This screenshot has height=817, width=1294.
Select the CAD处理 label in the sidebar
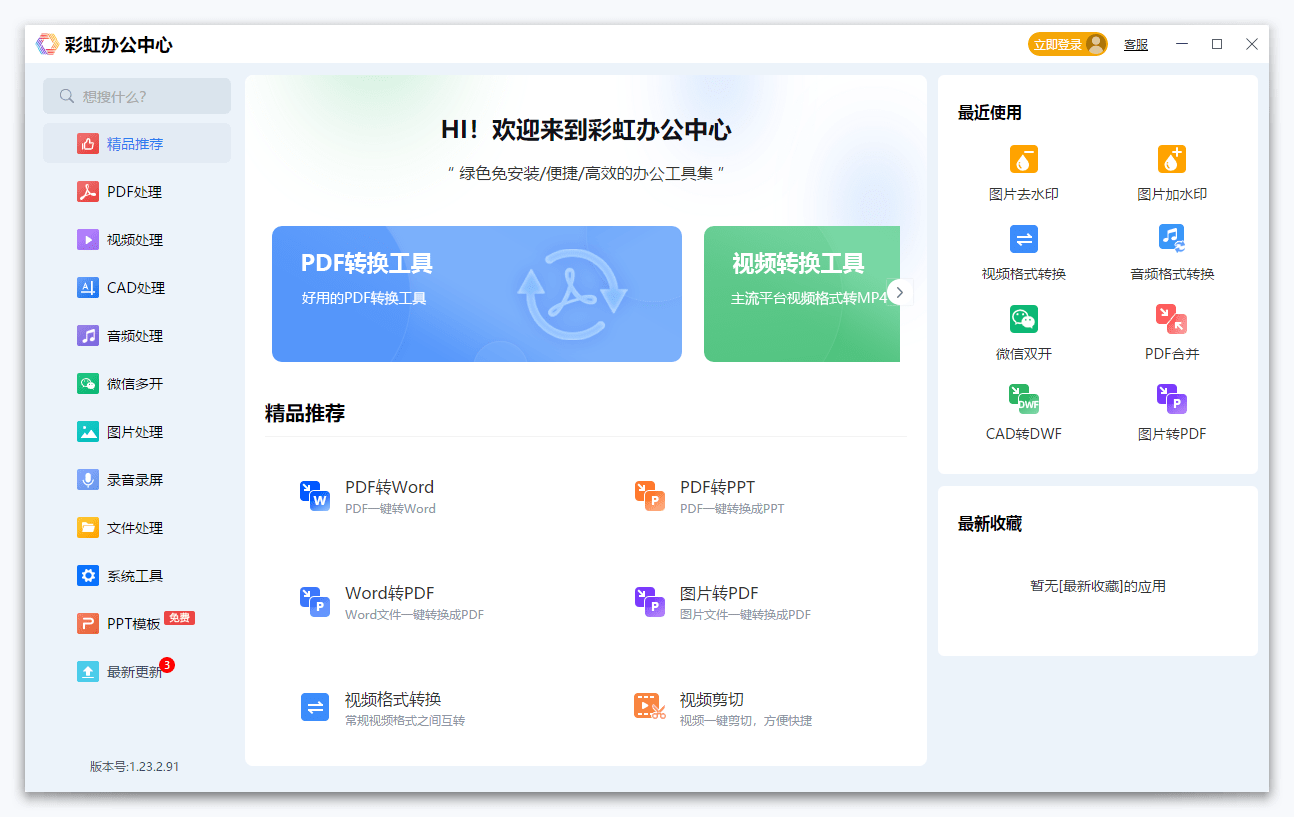136,288
